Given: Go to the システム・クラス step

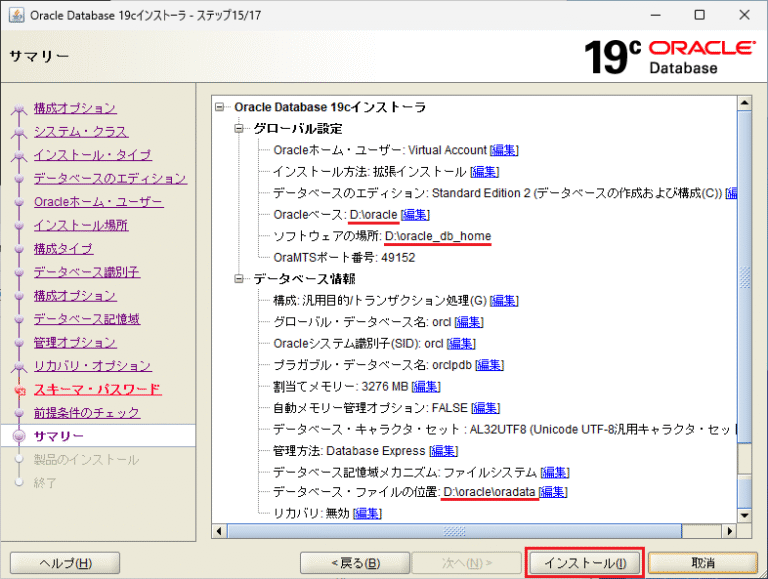Looking at the screenshot, I should [x=81, y=131].
